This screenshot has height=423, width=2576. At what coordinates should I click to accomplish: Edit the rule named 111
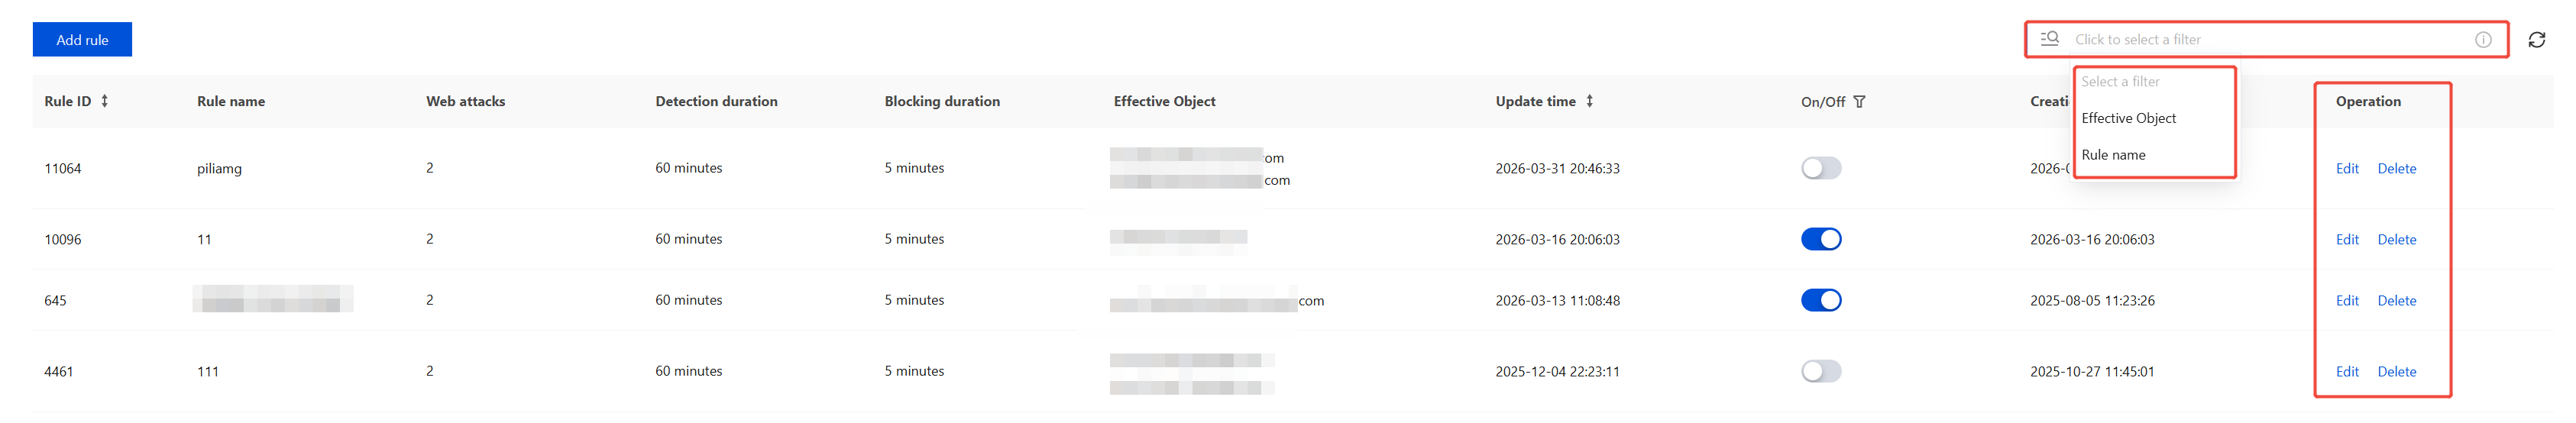tap(2346, 372)
